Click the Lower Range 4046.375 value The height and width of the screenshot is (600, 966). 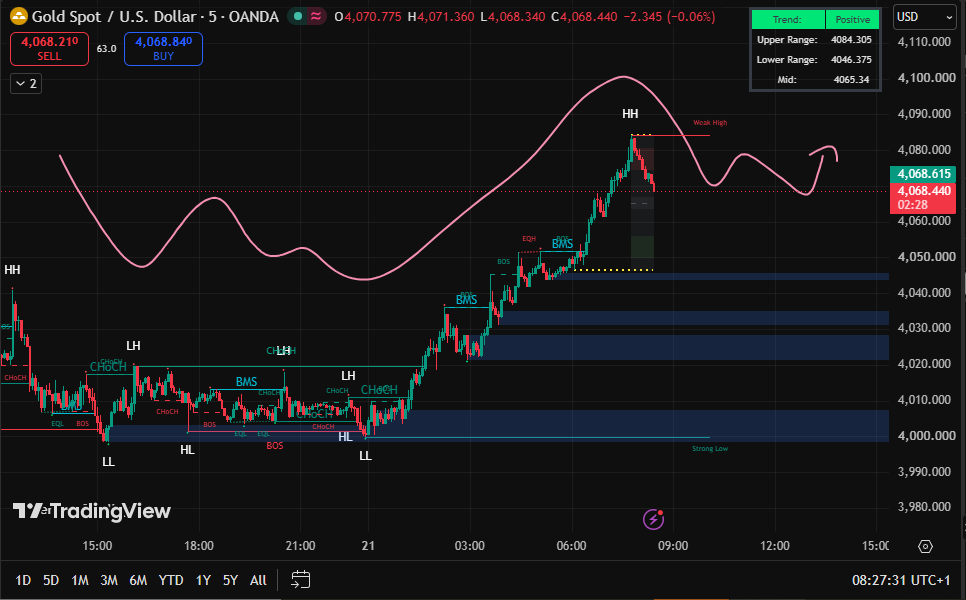point(851,60)
